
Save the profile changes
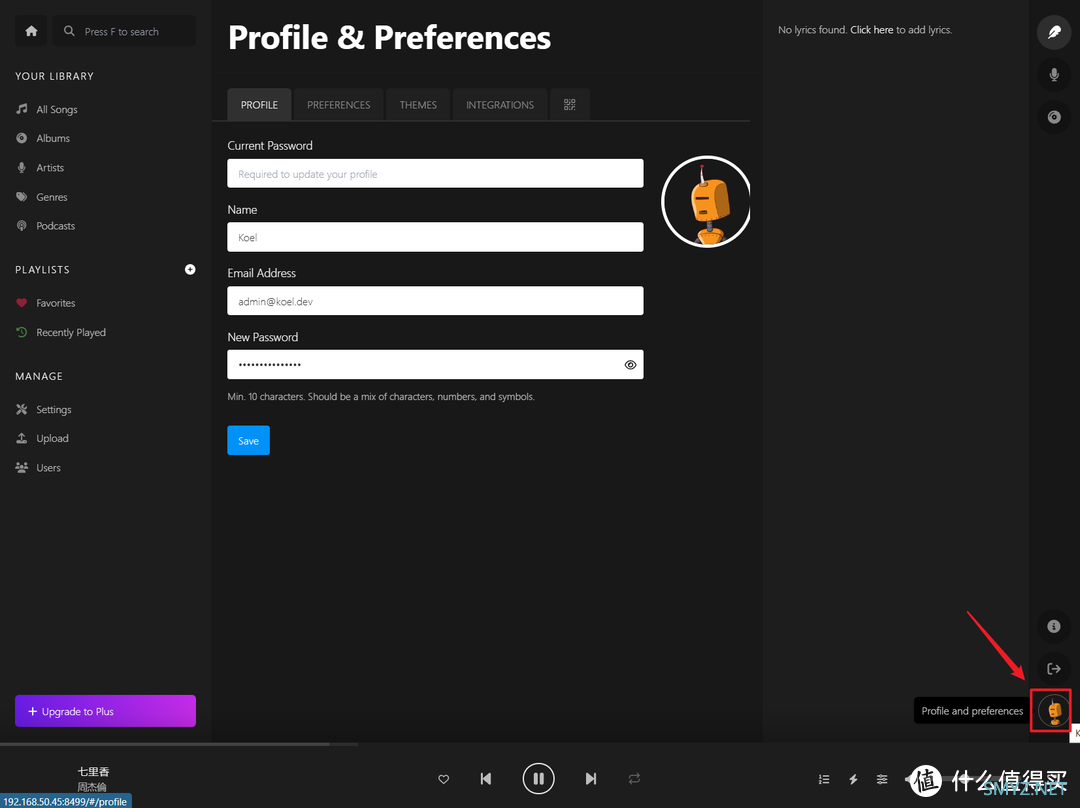(249, 440)
